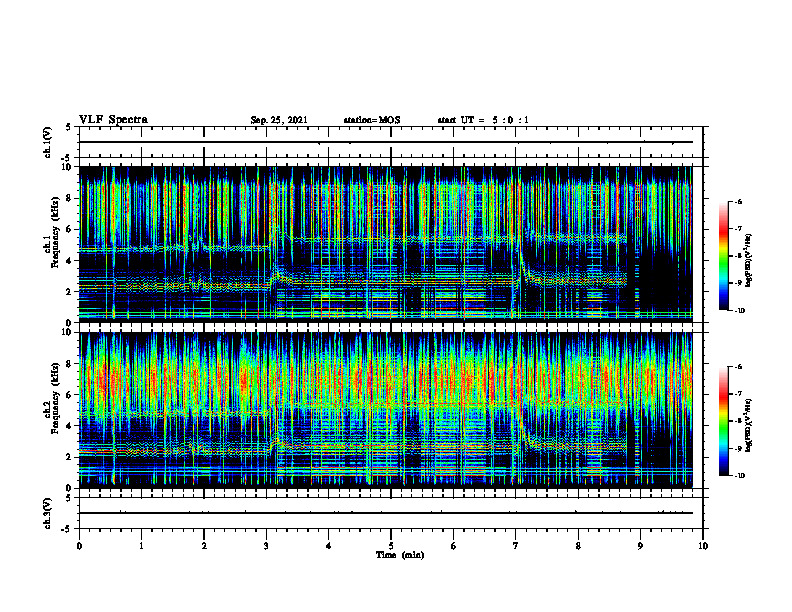Click the time axis tick label "3"
792x612 pixels.
tap(266, 546)
